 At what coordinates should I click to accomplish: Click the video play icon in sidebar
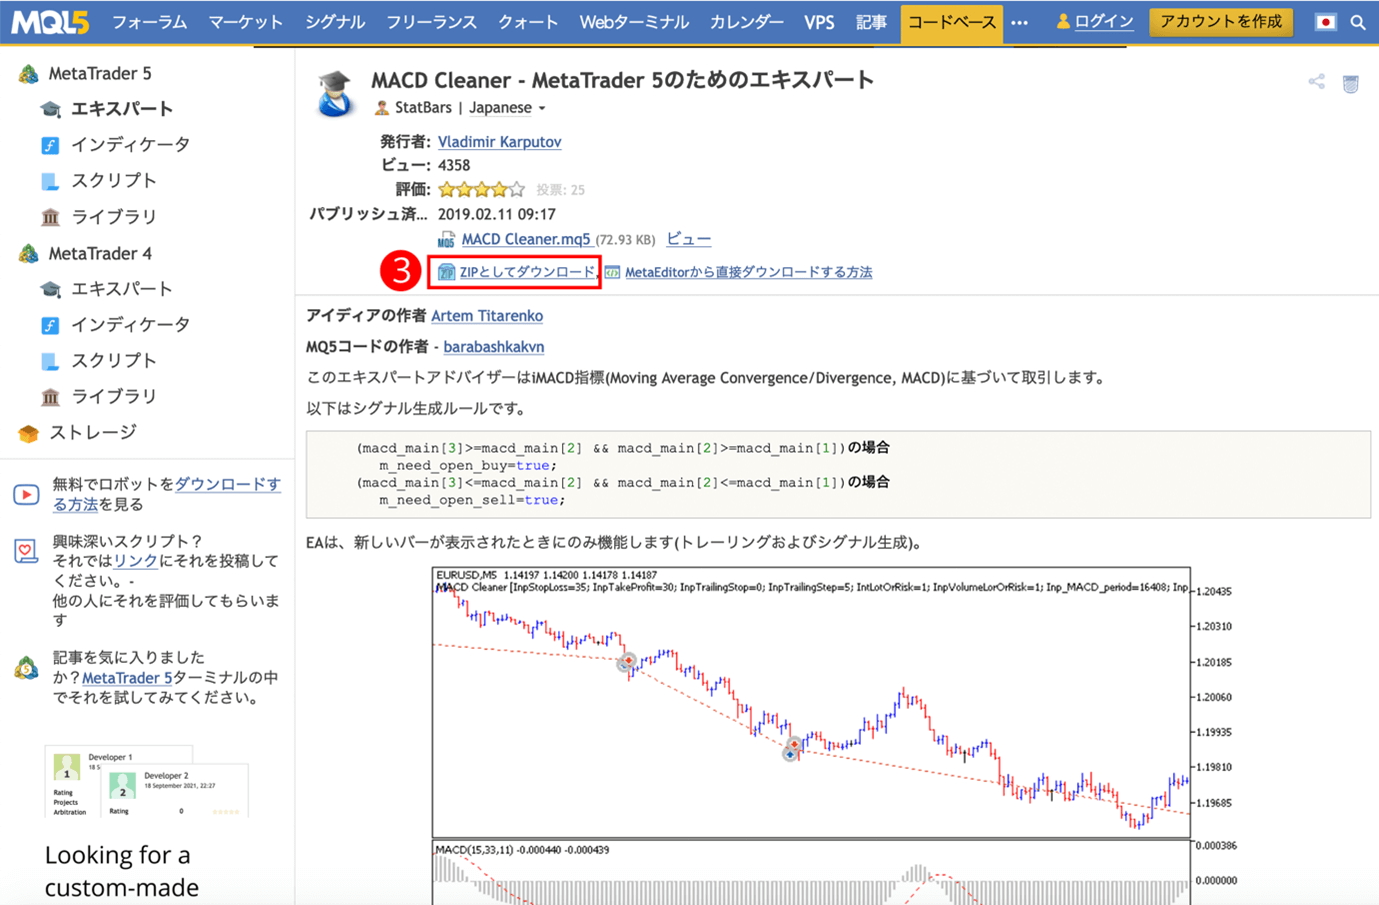pyautogui.click(x=26, y=494)
